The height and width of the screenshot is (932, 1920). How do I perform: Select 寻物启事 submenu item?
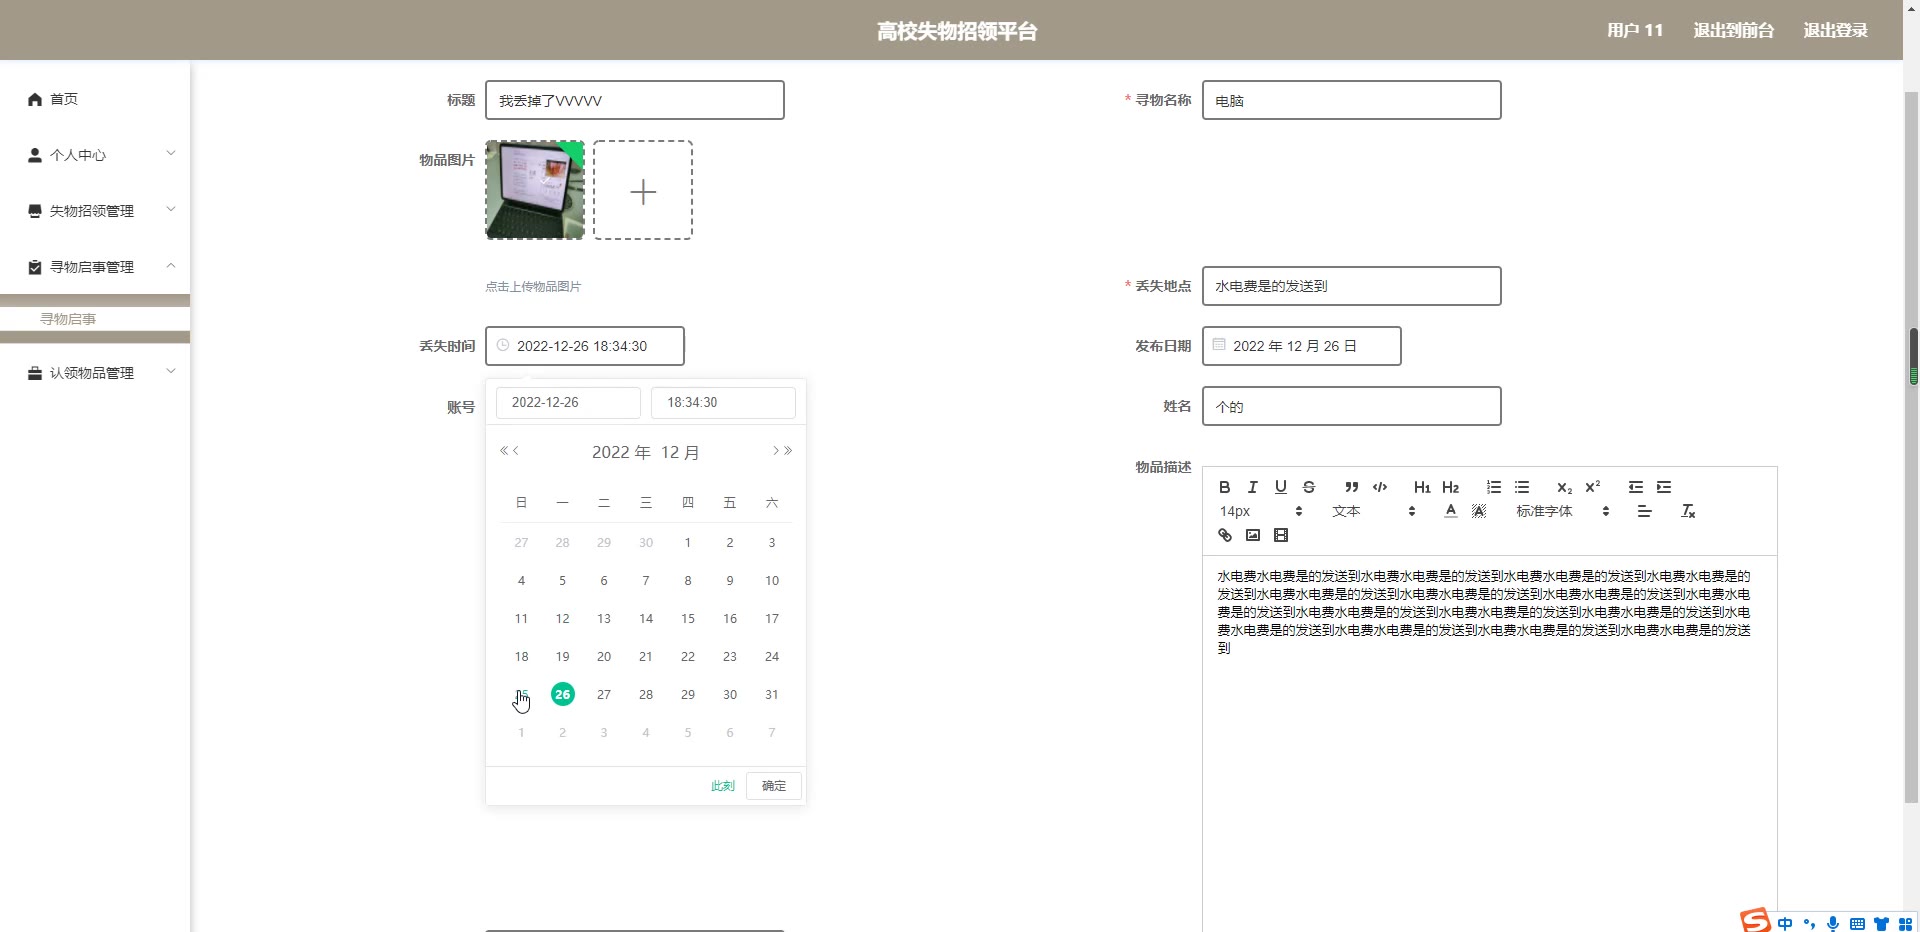[x=68, y=319]
